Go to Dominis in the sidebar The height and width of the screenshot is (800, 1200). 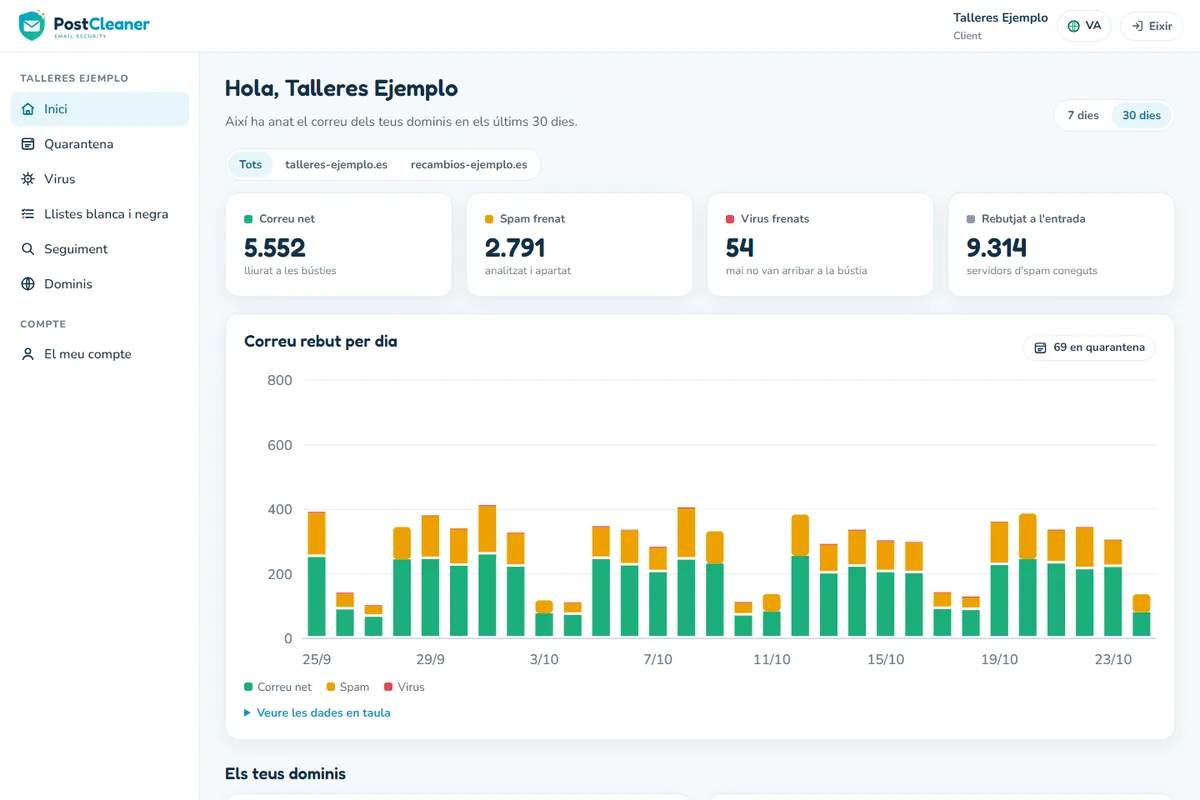99,284
